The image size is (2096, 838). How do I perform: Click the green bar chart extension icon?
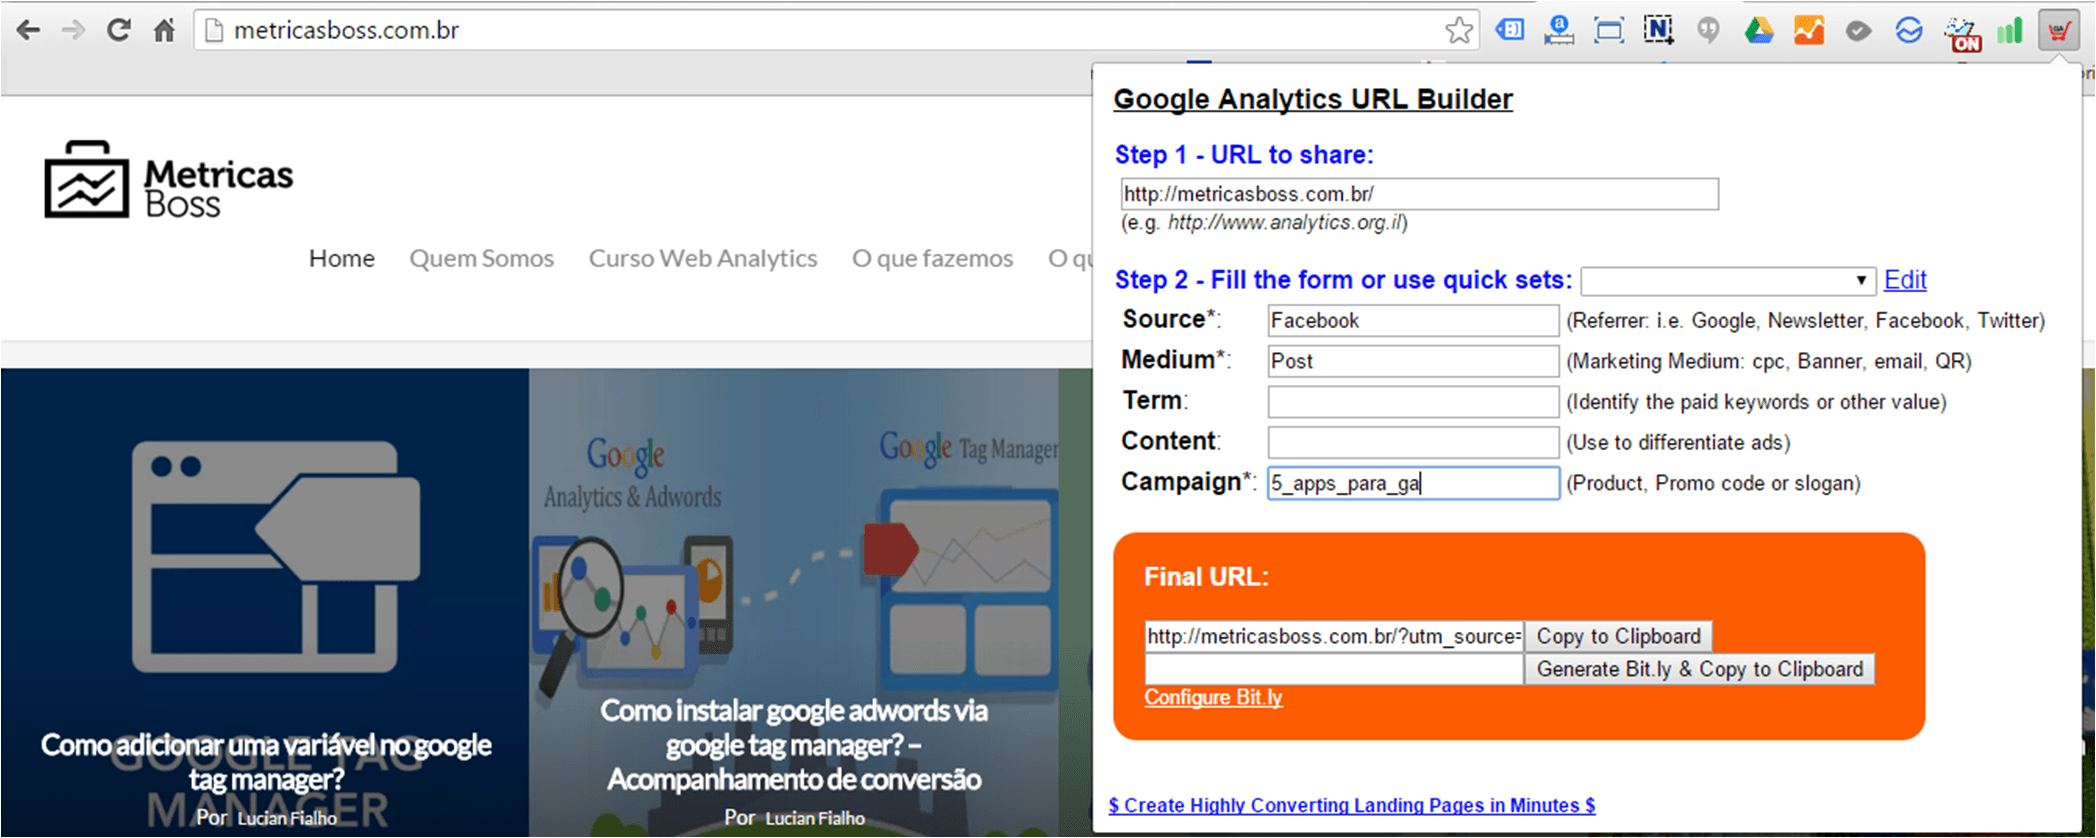[2009, 29]
